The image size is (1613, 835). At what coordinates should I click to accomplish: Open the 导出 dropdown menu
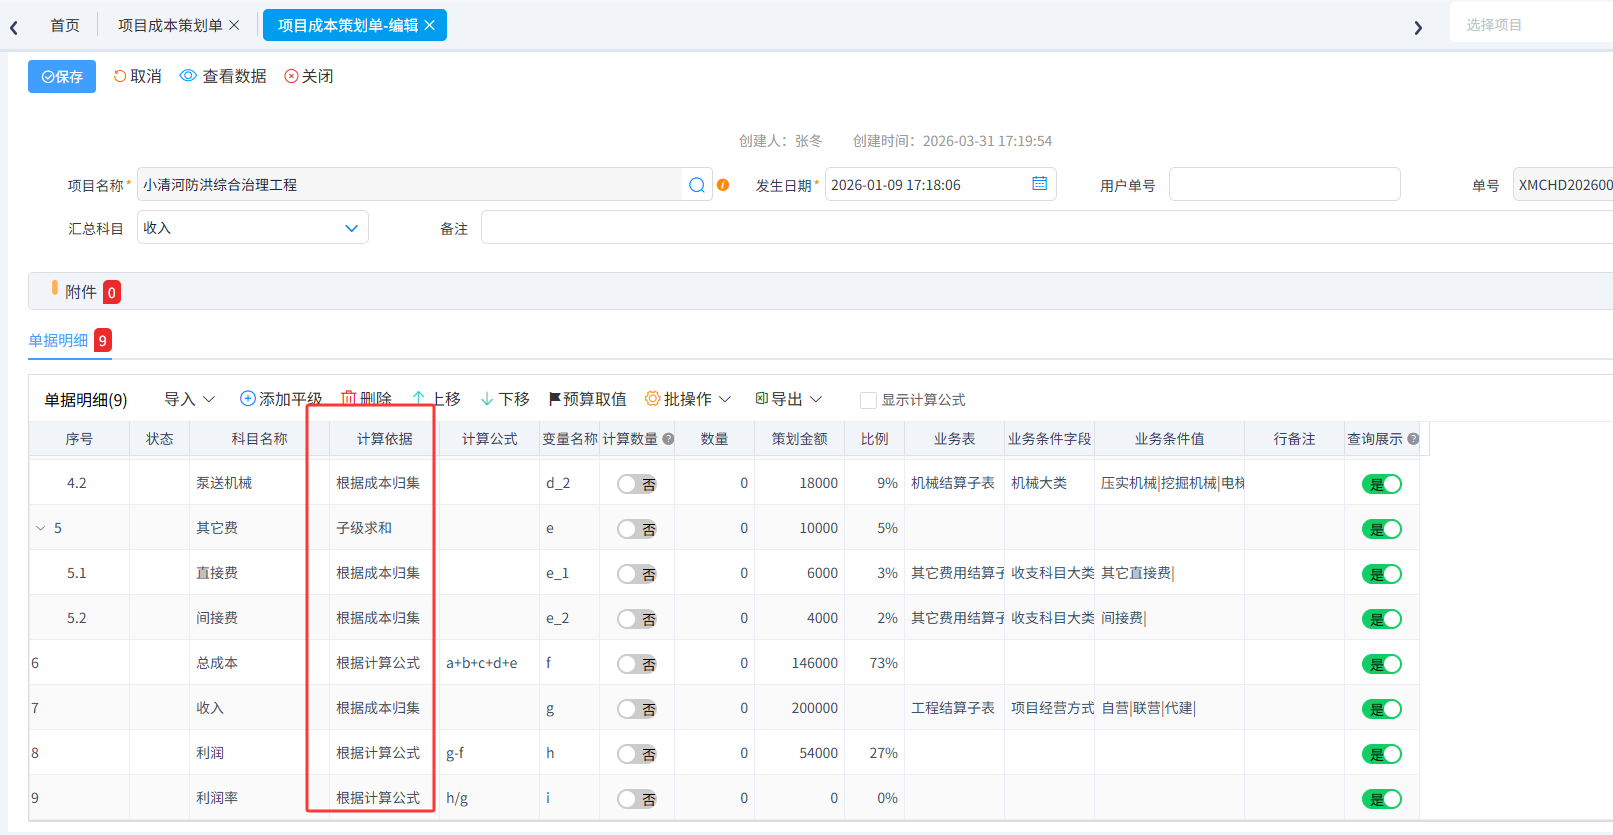(789, 399)
